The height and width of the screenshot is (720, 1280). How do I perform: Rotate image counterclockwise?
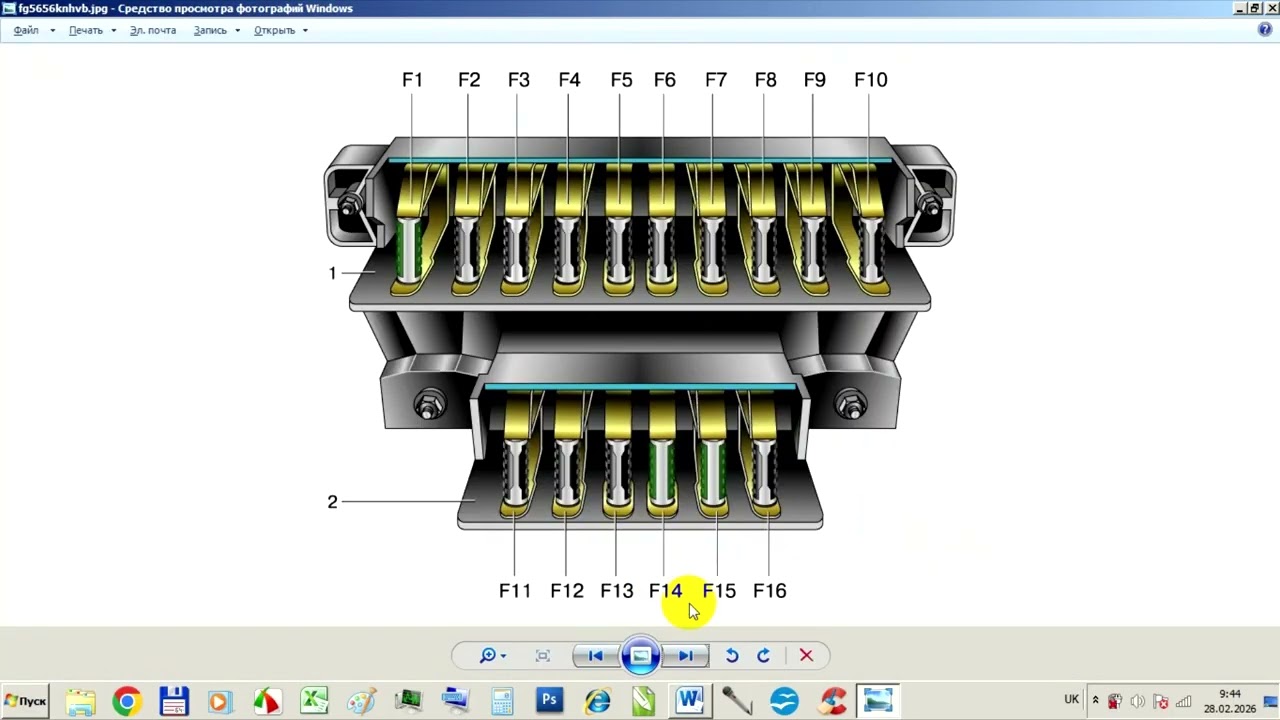tap(732, 656)
